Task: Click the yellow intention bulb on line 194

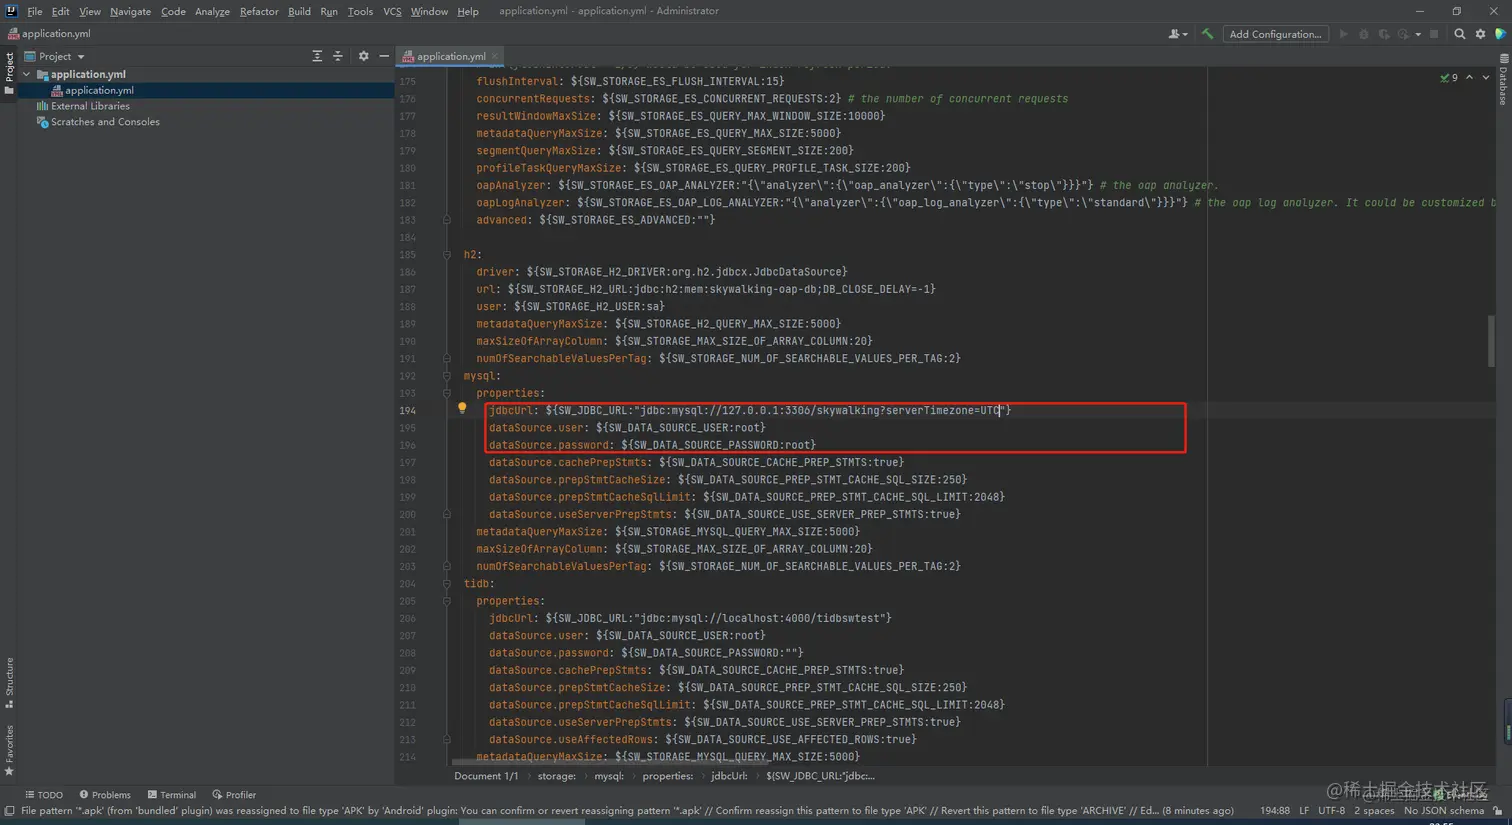Action: [x=462, y=408]
